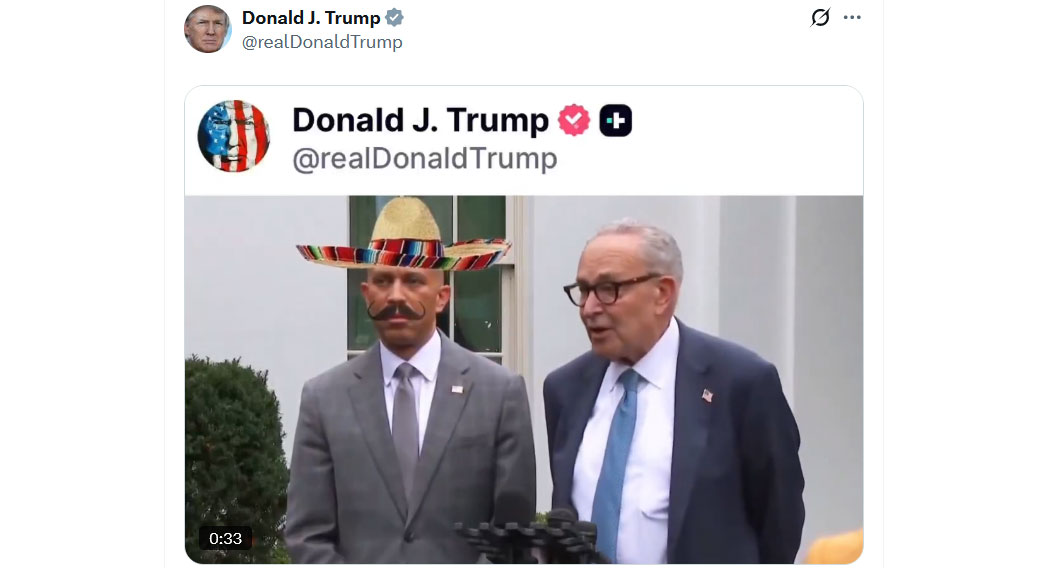Open the author's display name link in the post header
This screenshot has width=1050, height=568.
311,18
